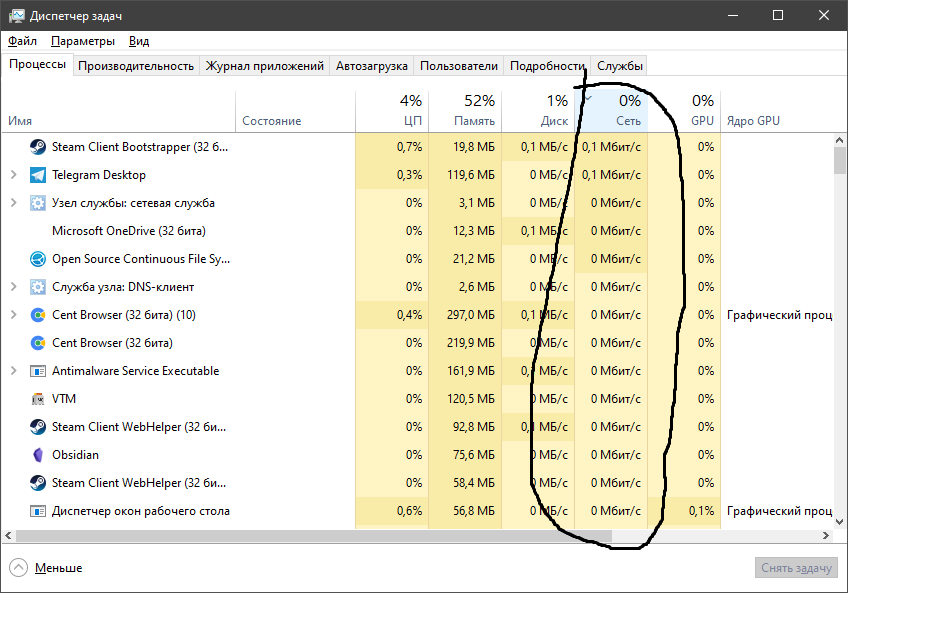Click the Telegram Desktop icon
The image size is (942, 630).
[x=38, y=175]
